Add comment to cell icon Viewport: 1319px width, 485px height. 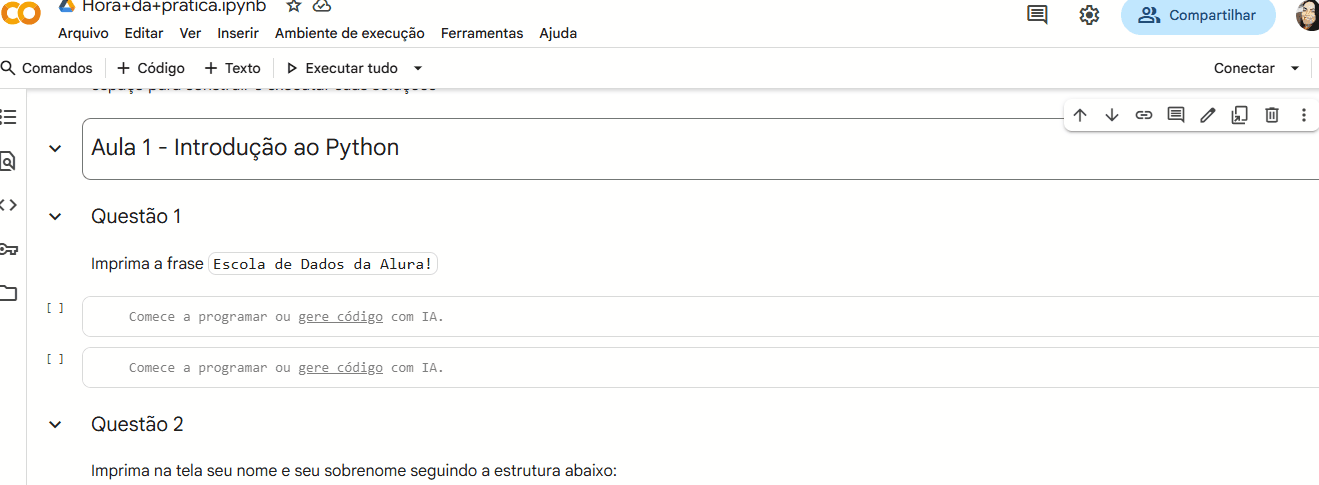point(1176,115)
